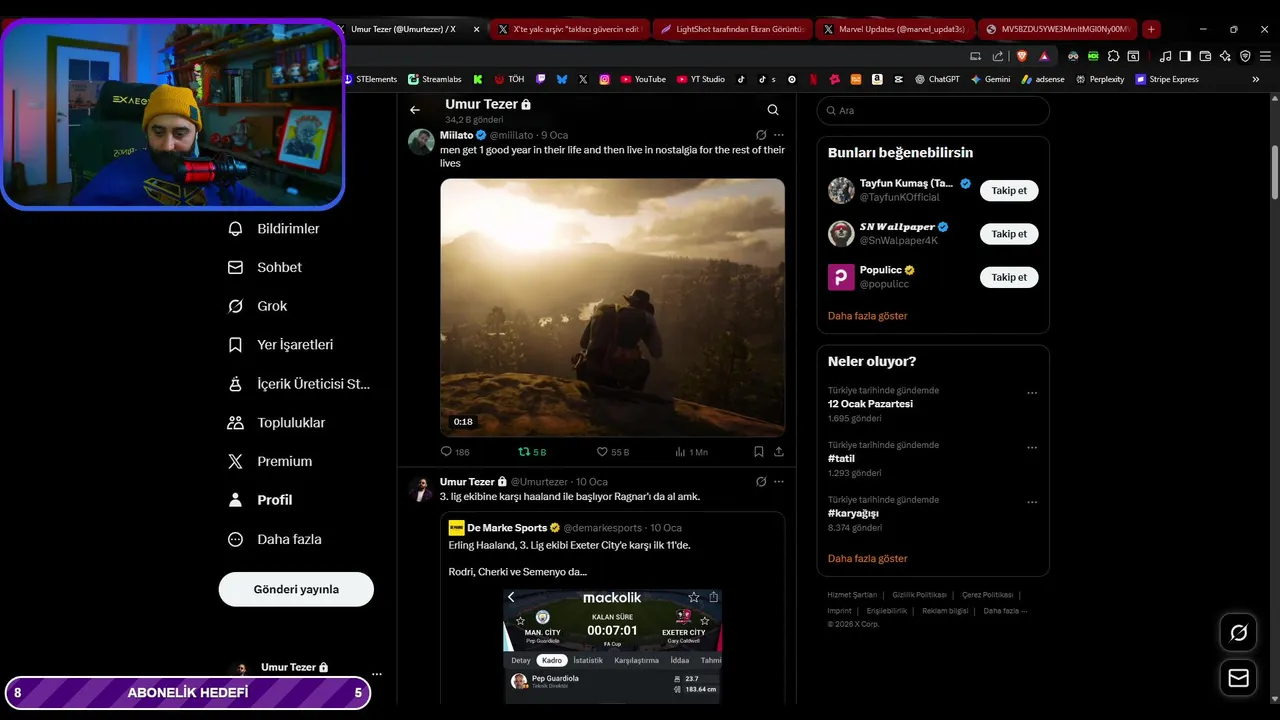Follow Populicc with Takip et
1280x720 pixels.
(x=1009, y=277)
